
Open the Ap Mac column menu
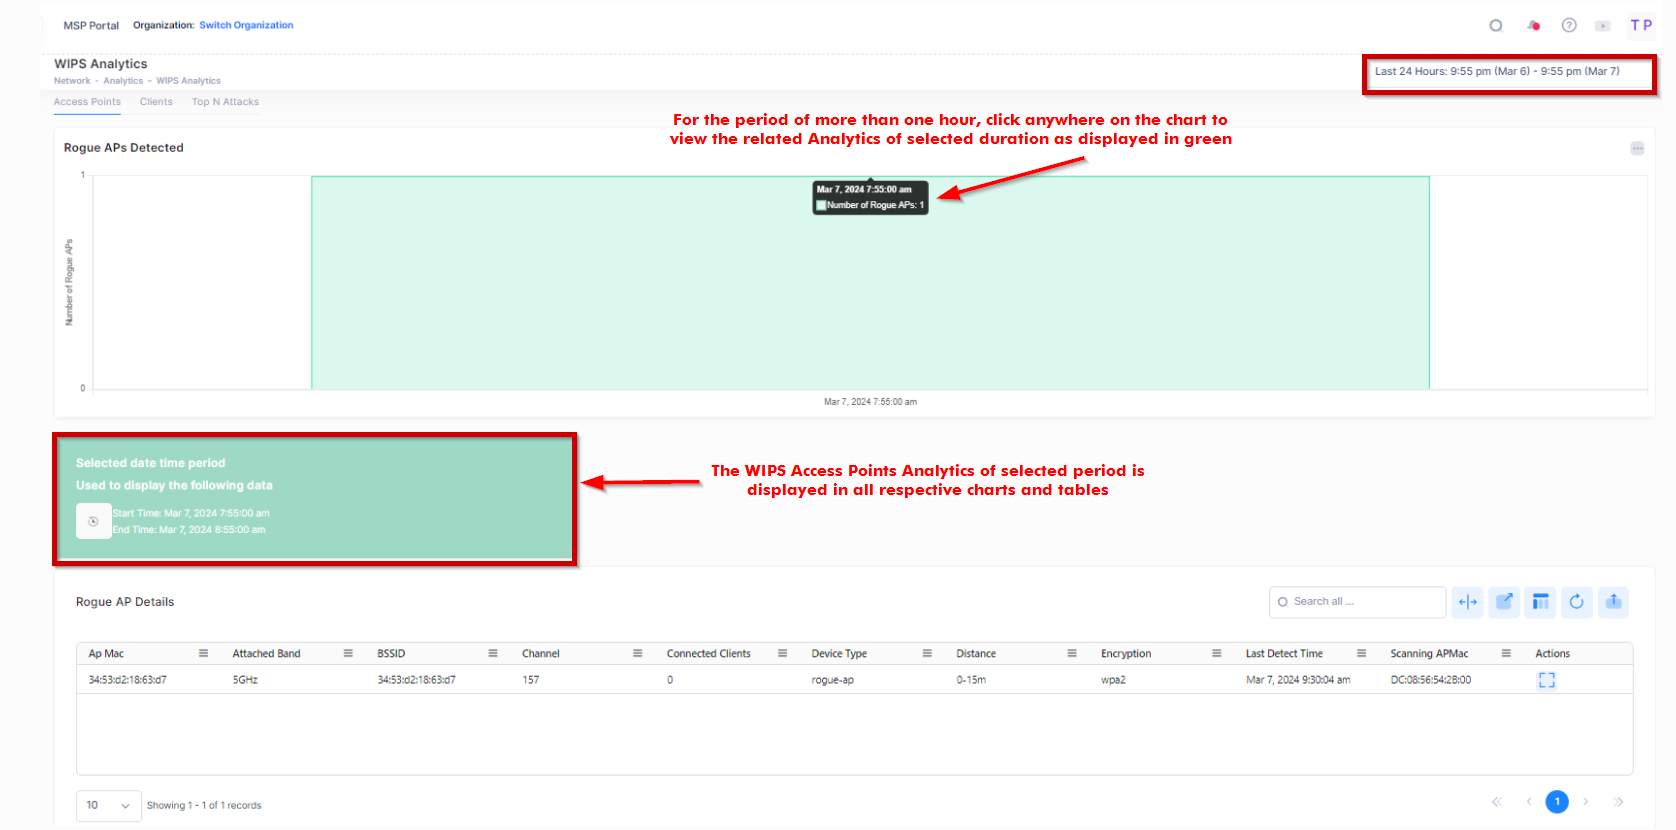coord(203,654)
